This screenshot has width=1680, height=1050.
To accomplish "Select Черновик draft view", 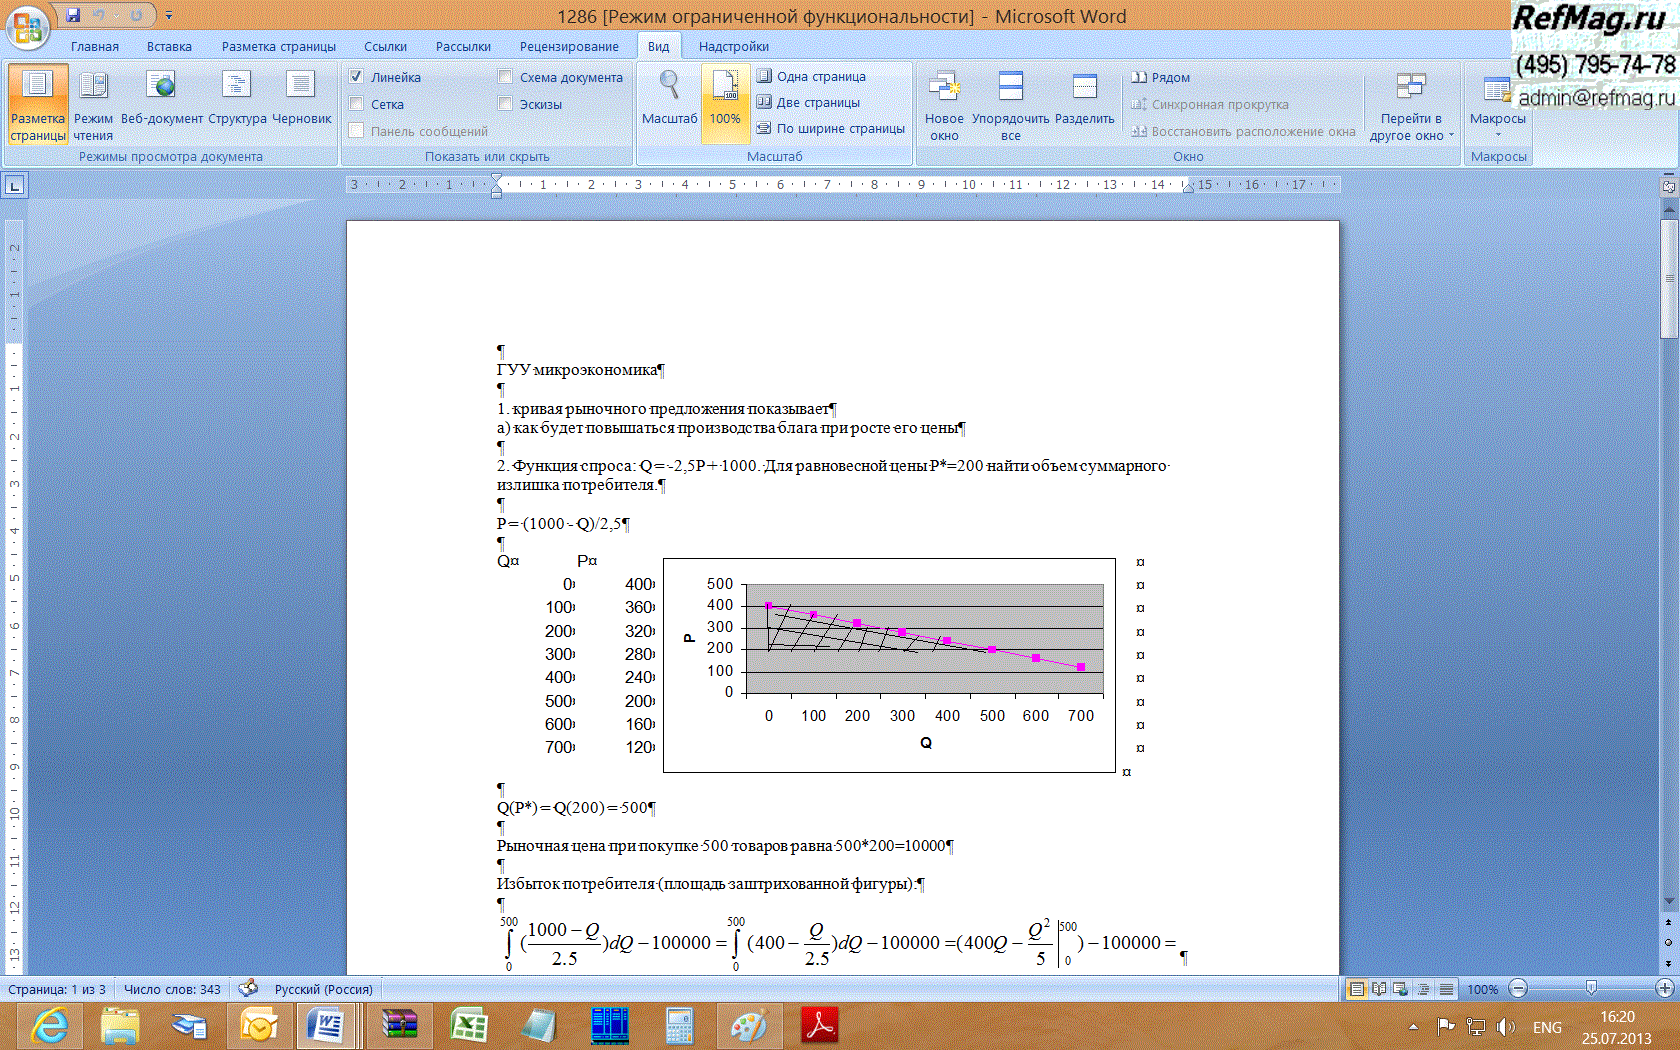I will click(x=301, y=98).
